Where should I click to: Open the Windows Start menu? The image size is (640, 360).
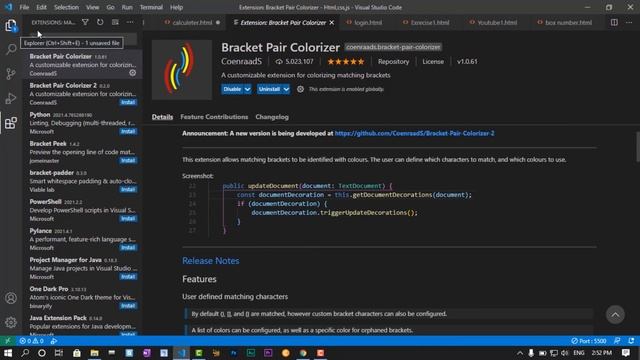click(8, 353)
